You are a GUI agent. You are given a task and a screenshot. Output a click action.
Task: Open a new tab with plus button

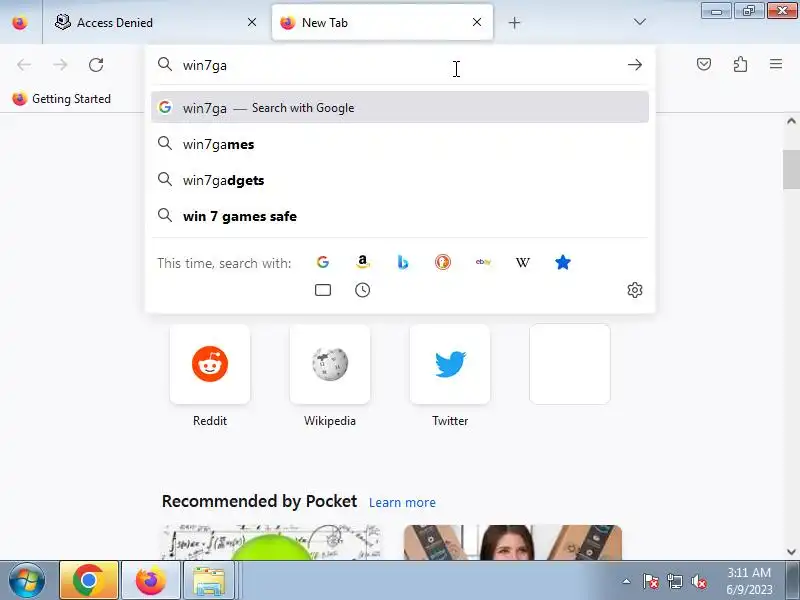(x=514, y=22)
